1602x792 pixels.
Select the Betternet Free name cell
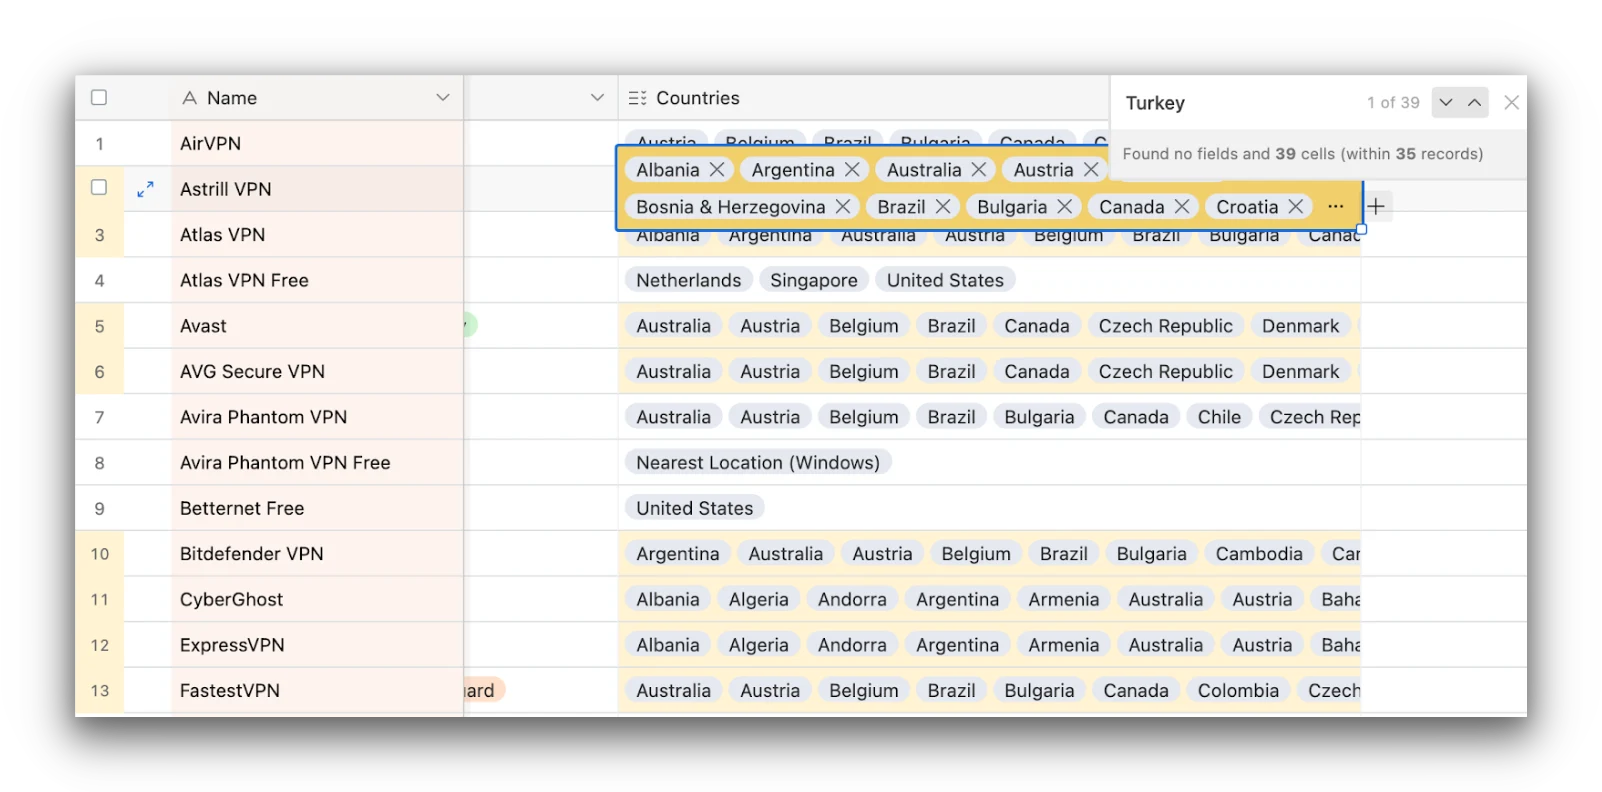317,509
